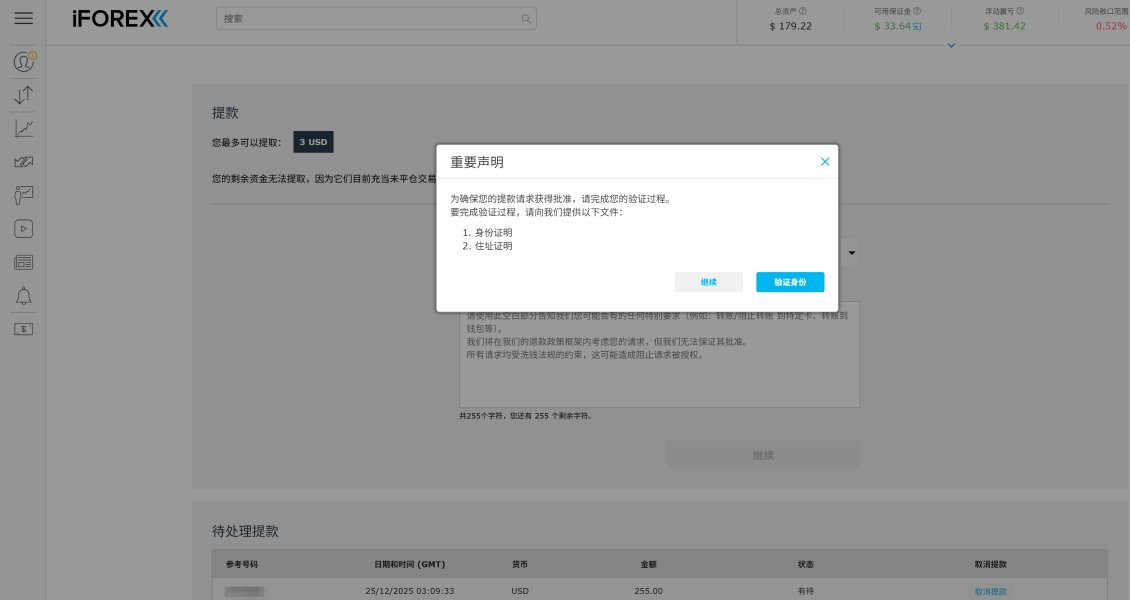Click the iFOREX logo
Image resolution: width=1130 pixels, height=600 pixels.
click(120, 19)
